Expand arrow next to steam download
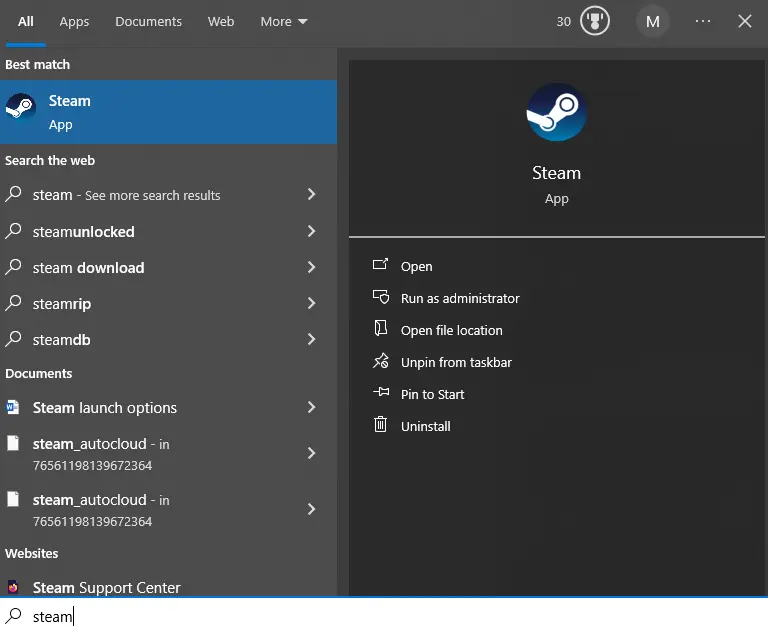The height and width of the screenshot is (633, 768). (x=311, y=267)
